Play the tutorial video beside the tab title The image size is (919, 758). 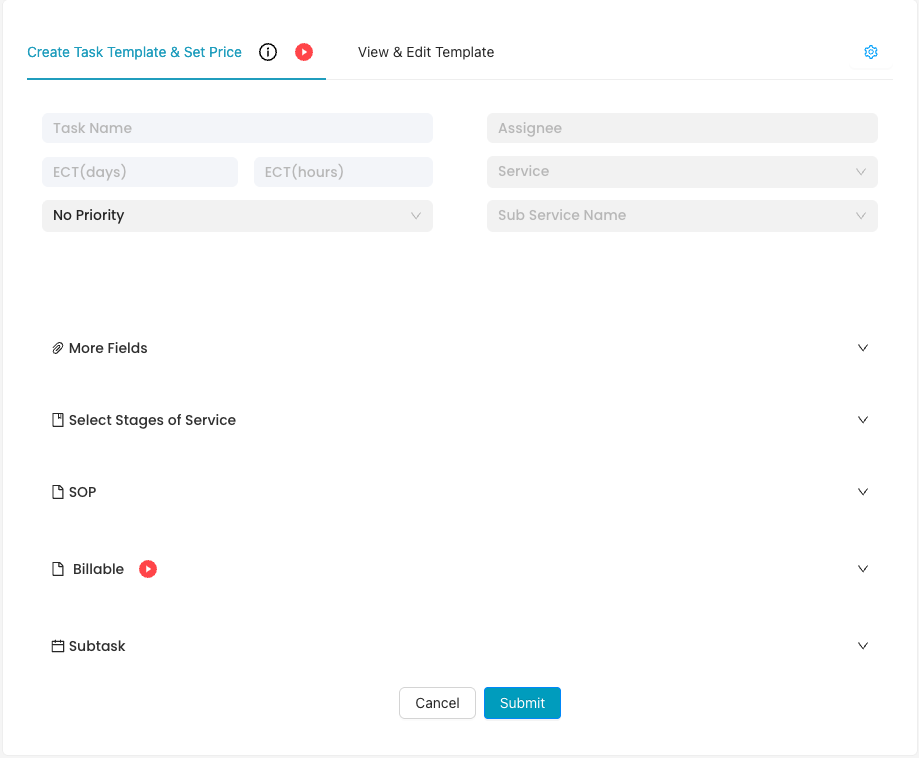(303, 52)
